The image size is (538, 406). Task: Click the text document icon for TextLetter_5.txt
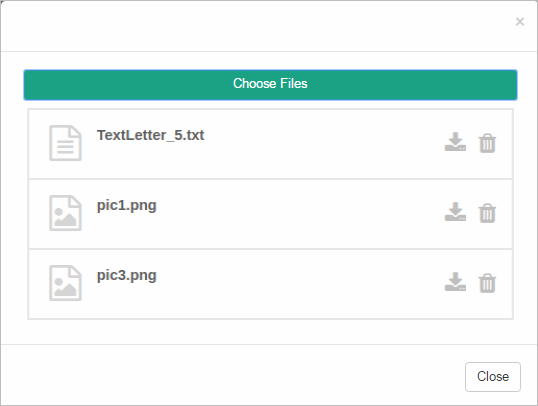[x=65, y=143]
